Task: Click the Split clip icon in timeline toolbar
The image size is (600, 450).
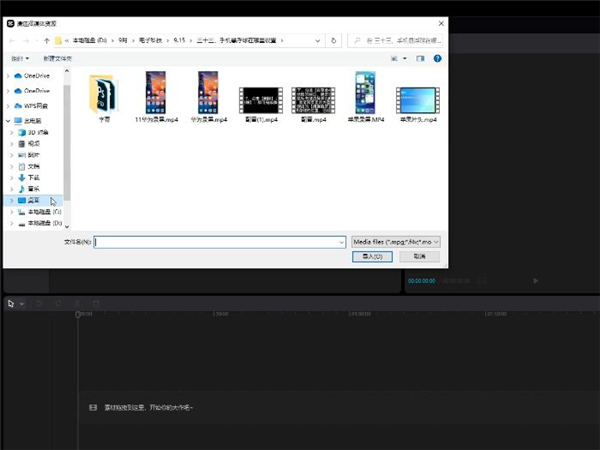Action: point(77,304)
